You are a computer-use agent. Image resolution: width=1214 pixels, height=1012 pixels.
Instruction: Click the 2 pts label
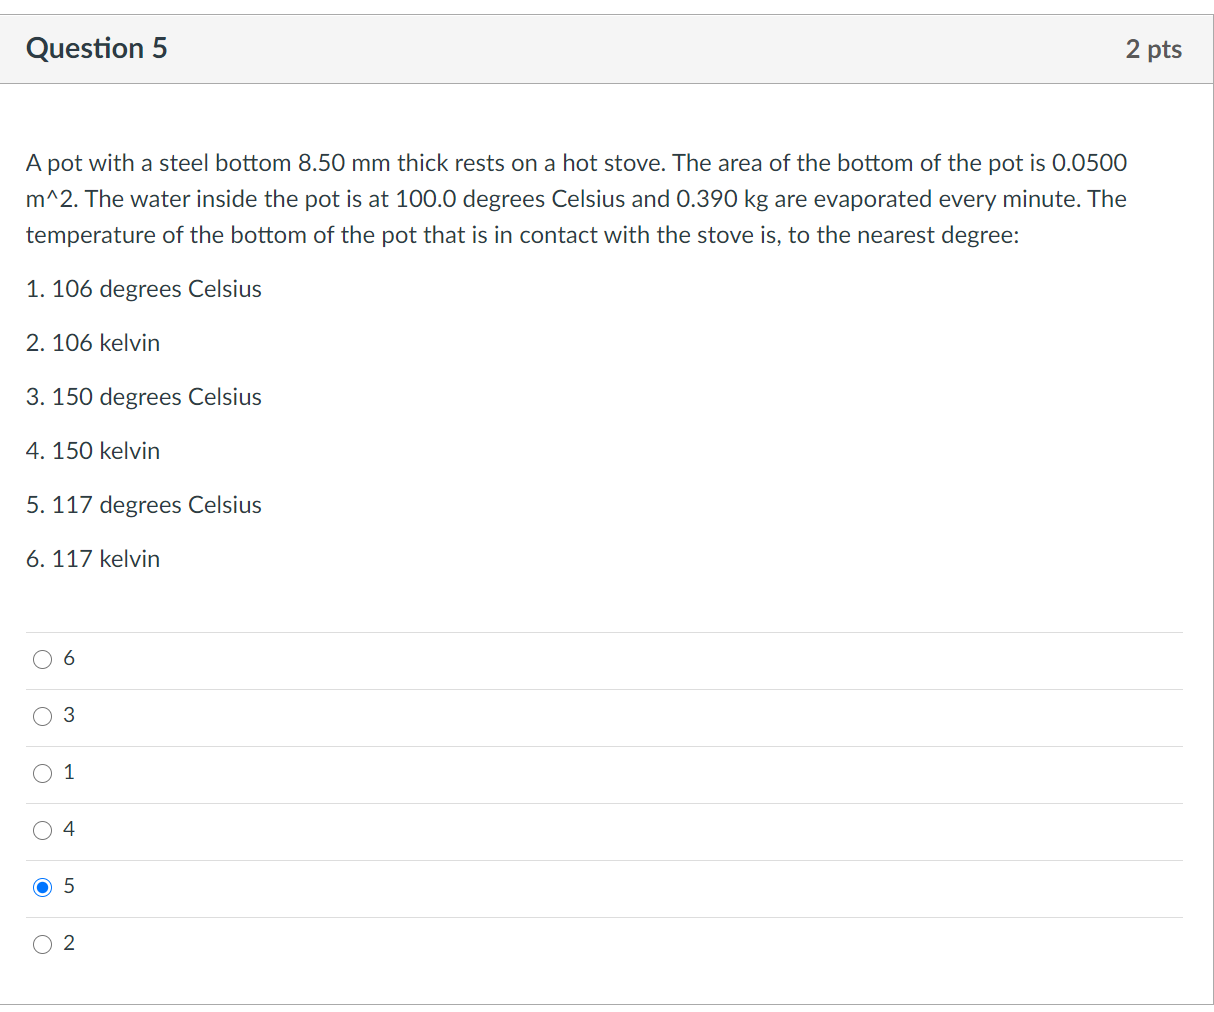coord(1154,48)
